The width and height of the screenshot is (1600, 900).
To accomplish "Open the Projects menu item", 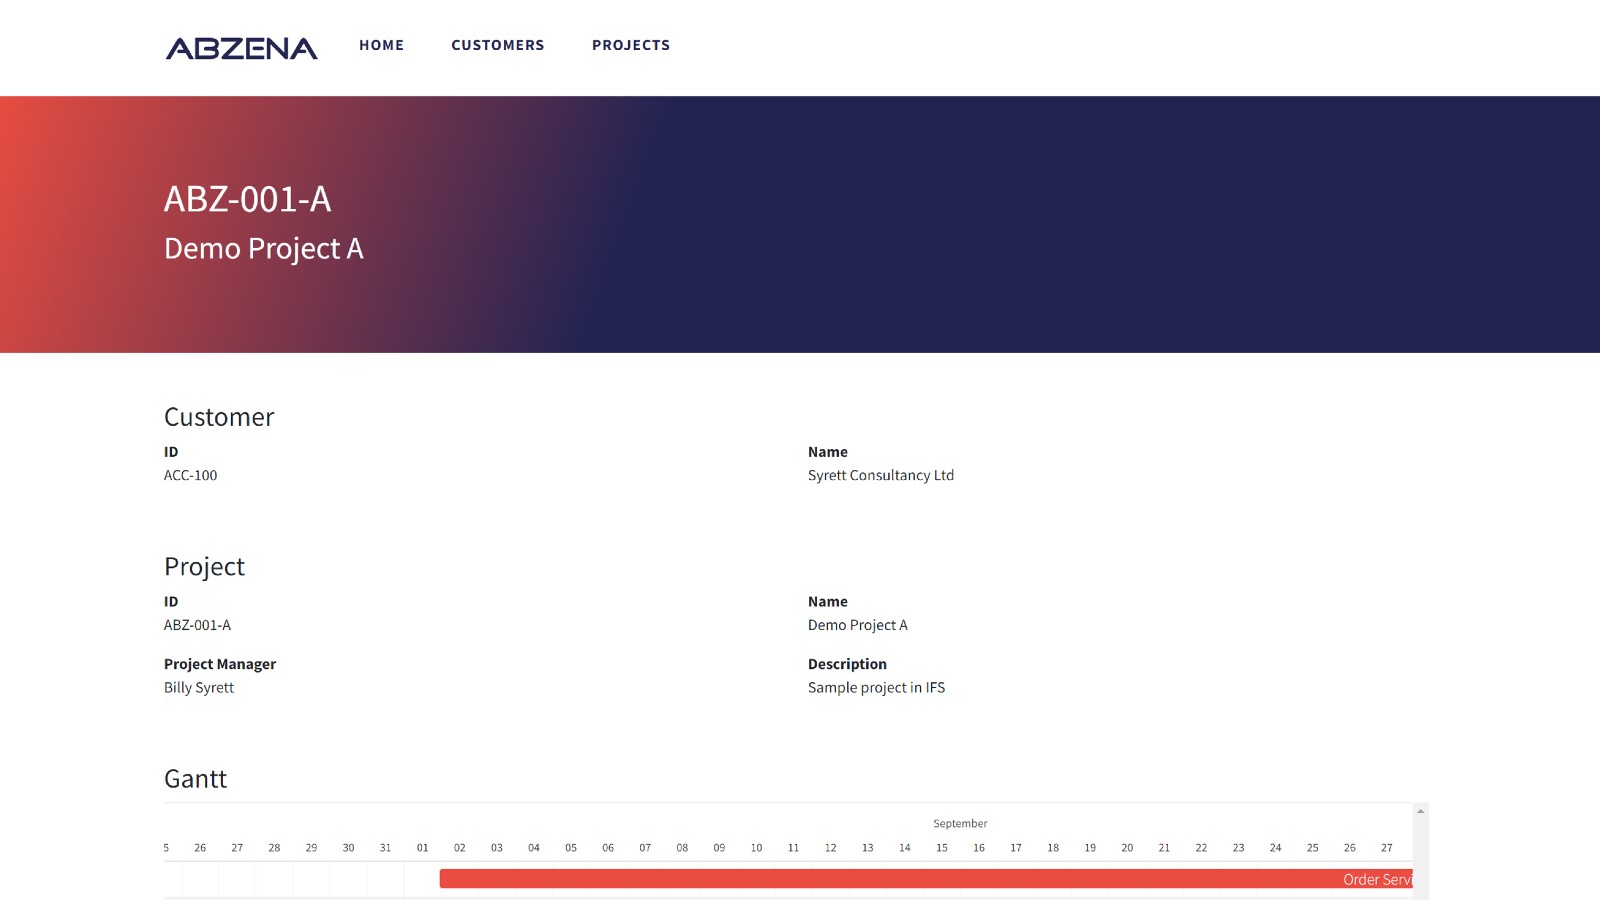I will coord(630,45).
